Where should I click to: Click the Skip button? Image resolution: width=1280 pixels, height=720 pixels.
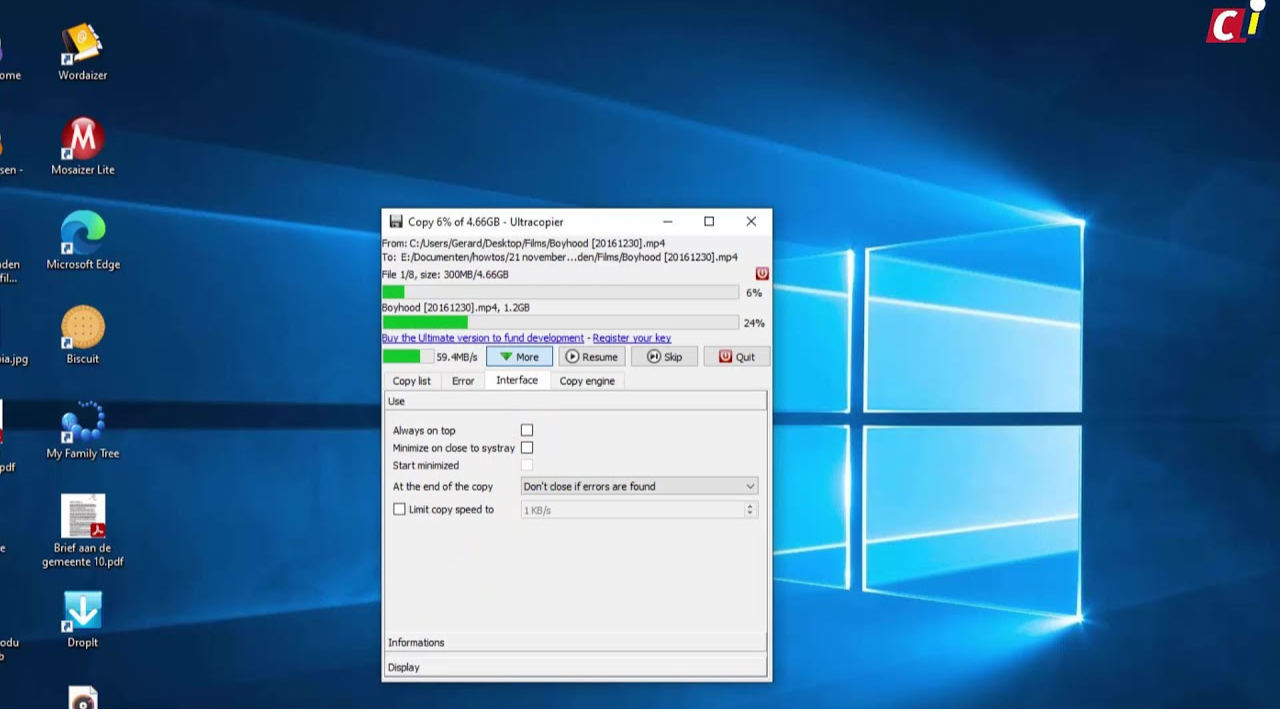coord(664,357)
